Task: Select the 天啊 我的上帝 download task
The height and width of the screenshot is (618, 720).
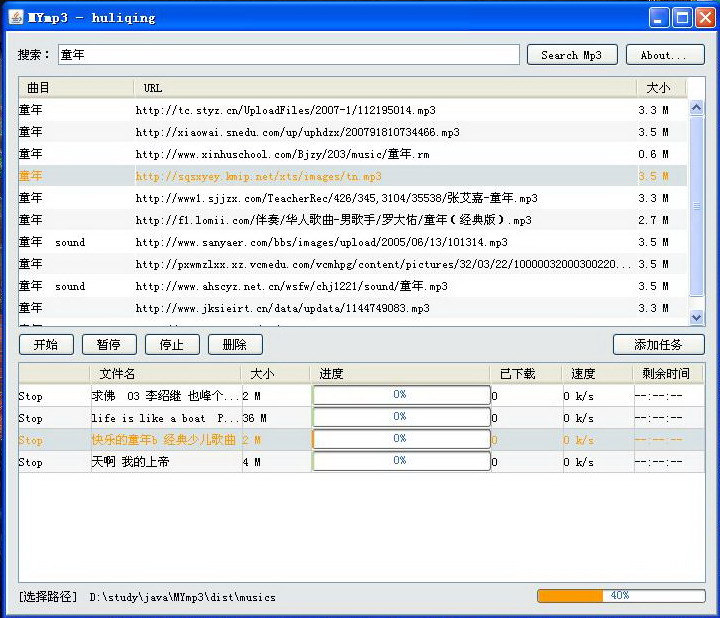Action: (361, 462)
